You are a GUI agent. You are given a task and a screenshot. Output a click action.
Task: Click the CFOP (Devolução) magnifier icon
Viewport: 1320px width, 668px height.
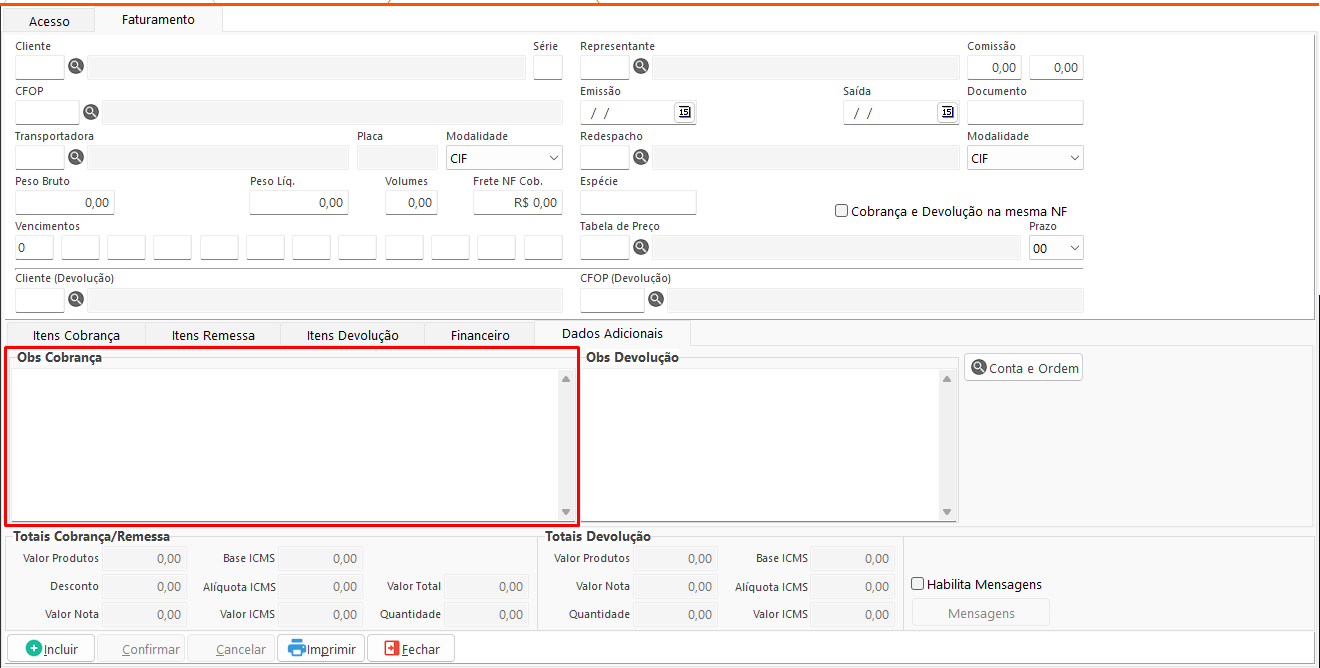(x=656, y=299)
